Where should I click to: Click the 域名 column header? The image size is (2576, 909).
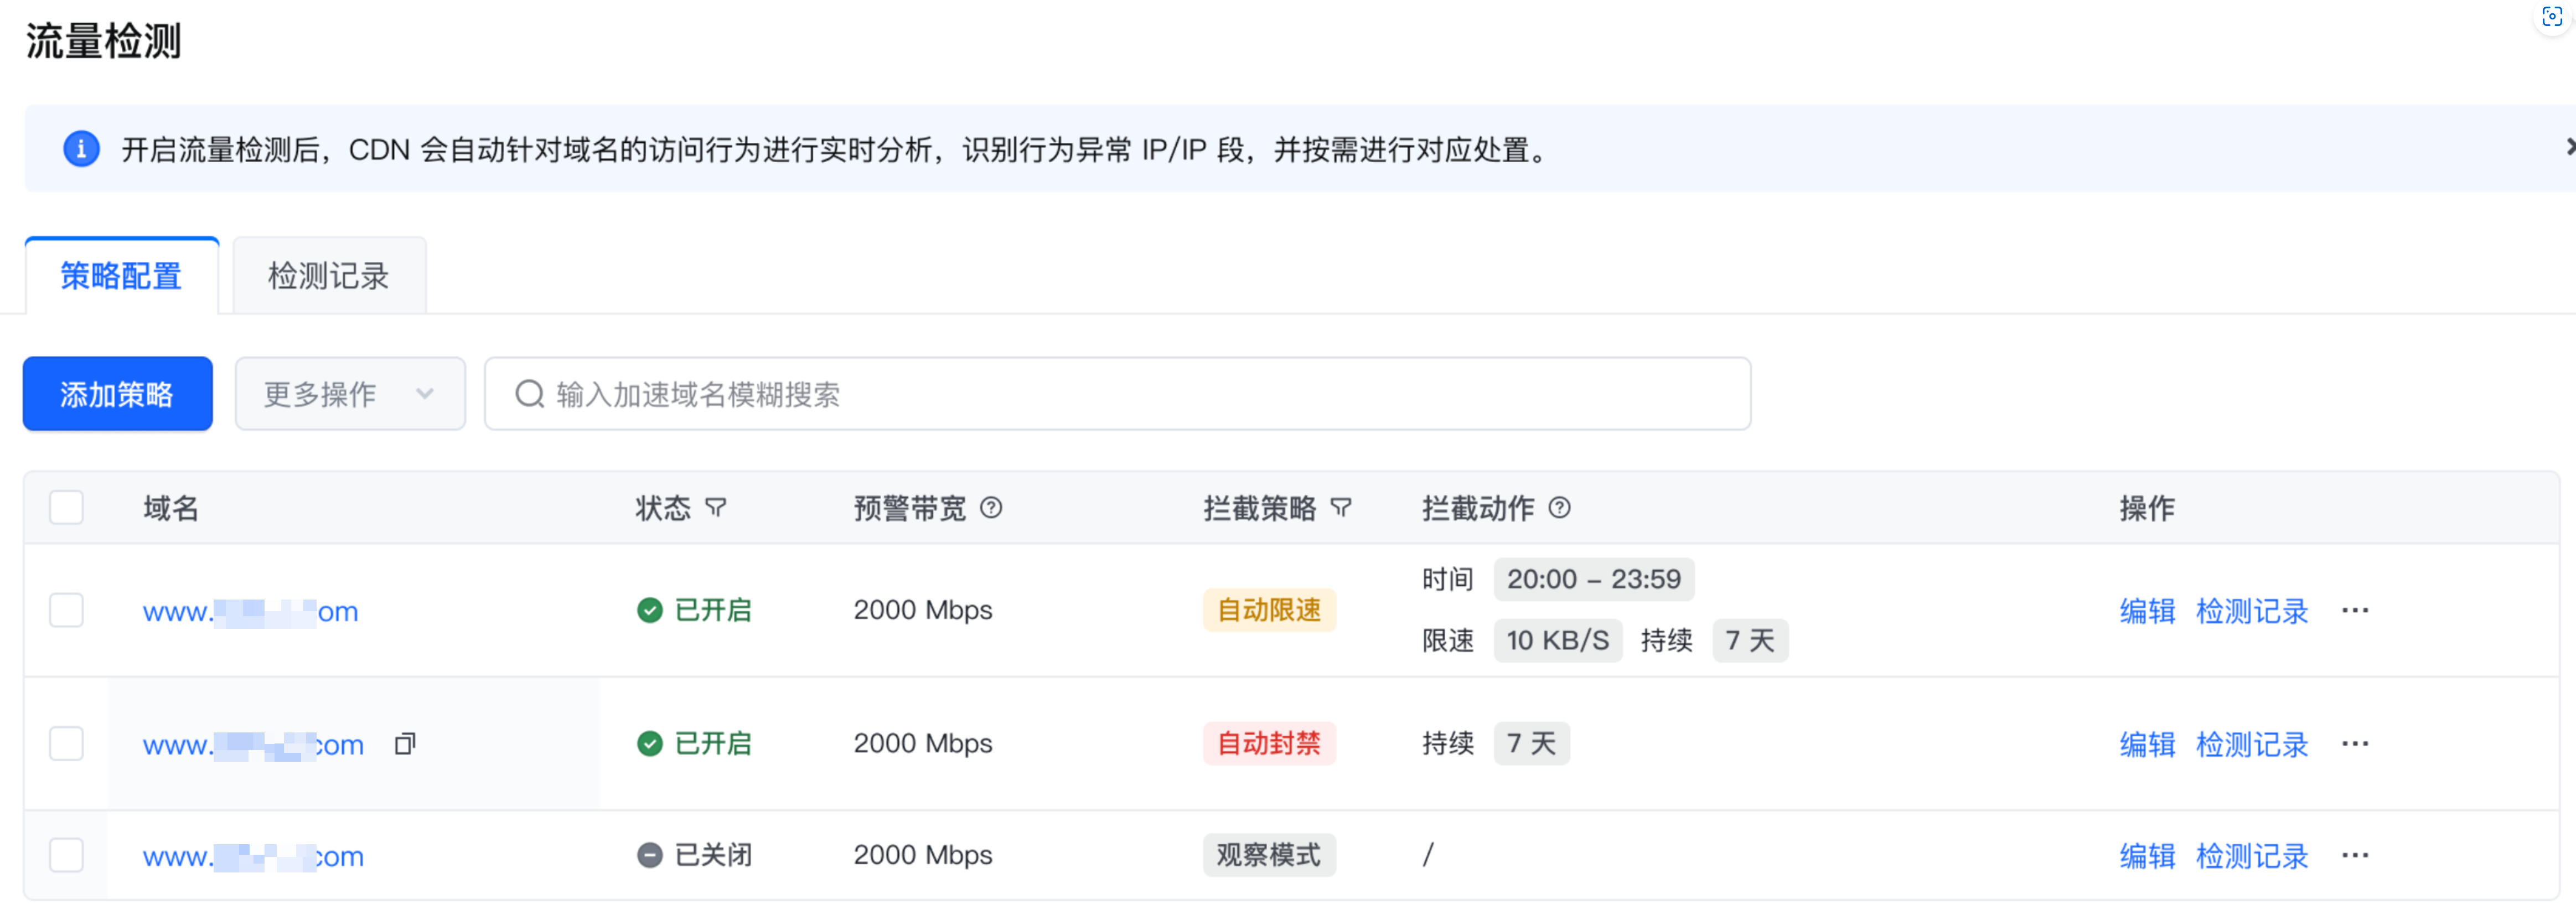[171, 508]
